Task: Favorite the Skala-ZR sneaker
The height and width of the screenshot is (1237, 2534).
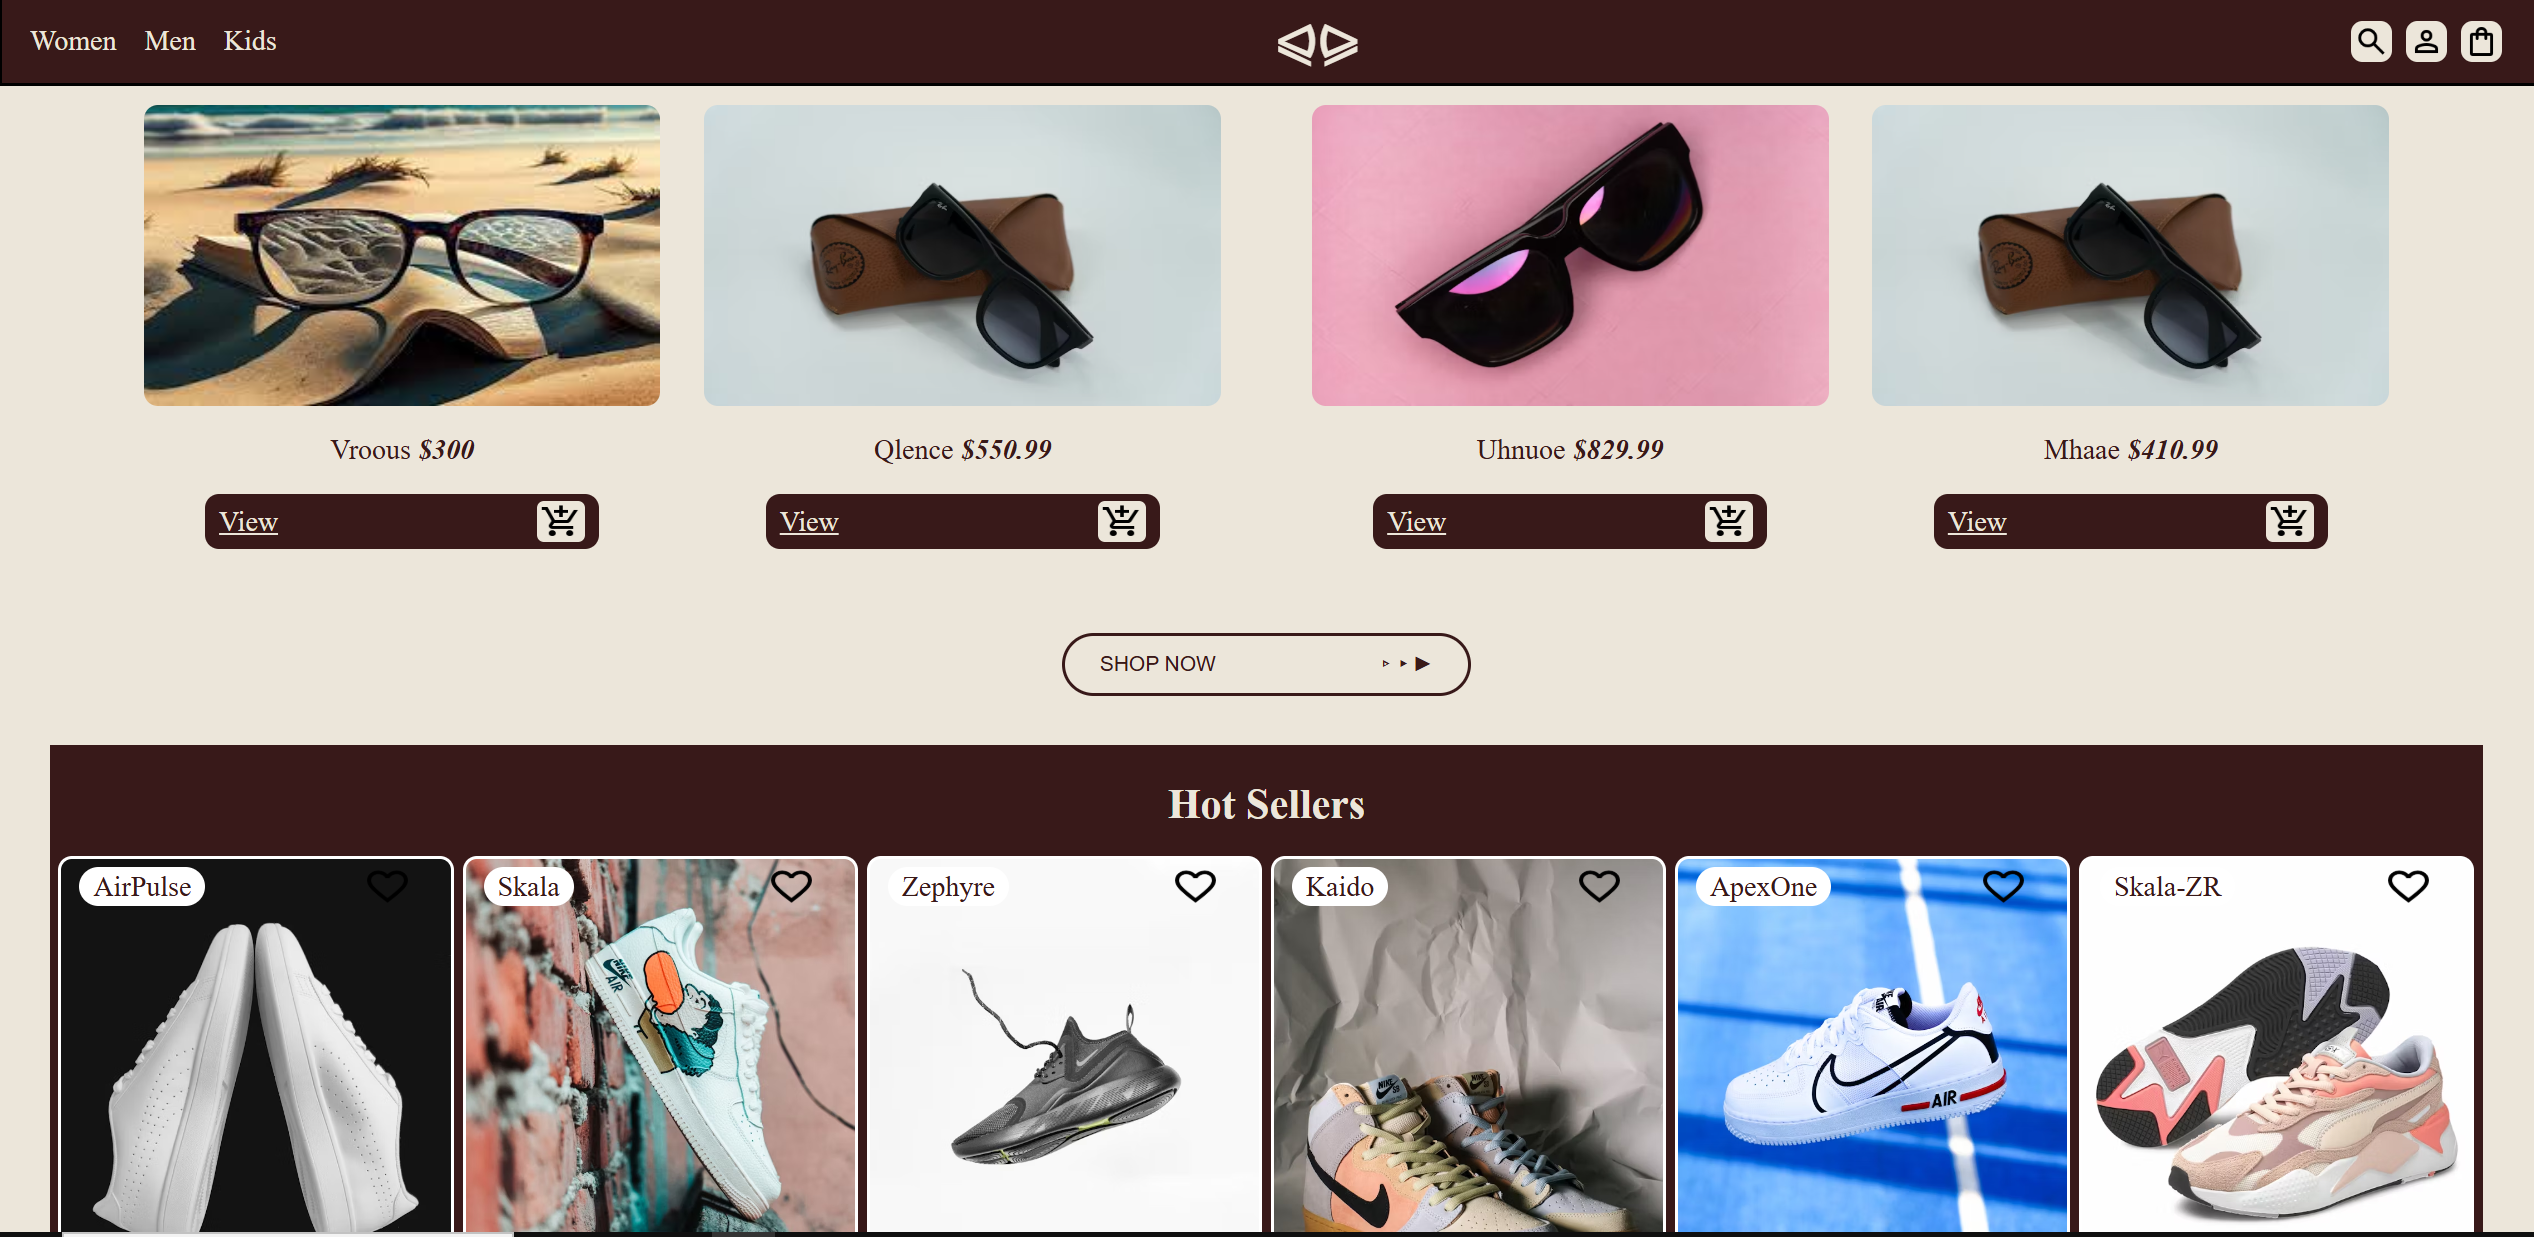Action: 2408,885
